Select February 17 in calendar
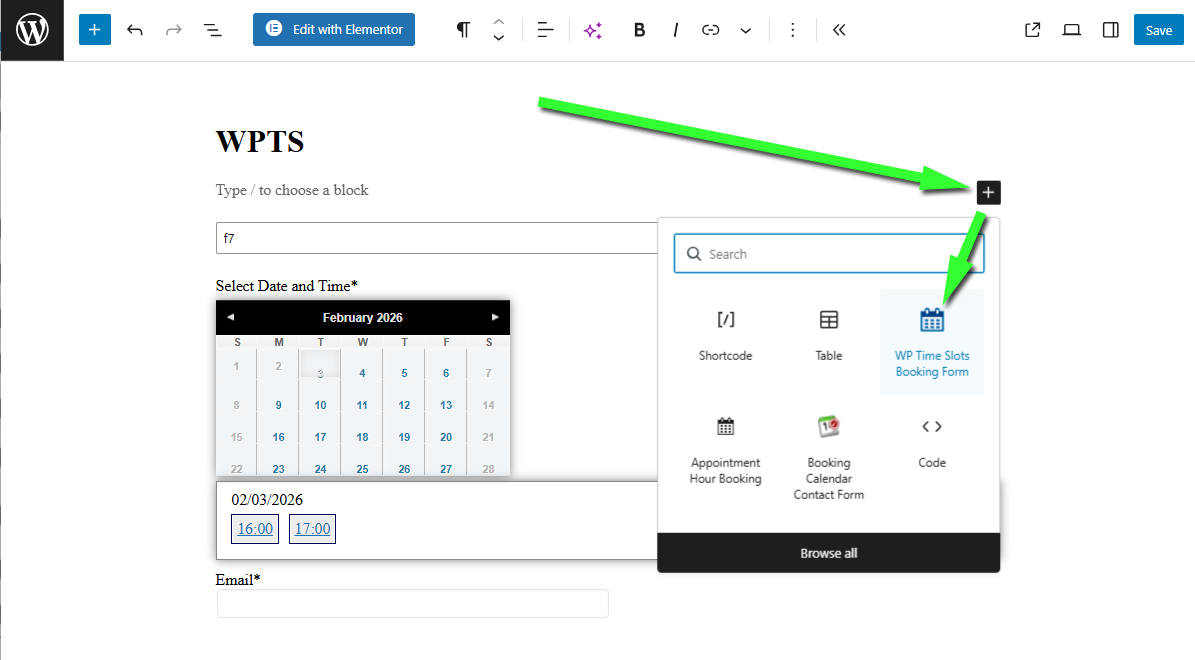1195x660 pixels. pos(320,437)
